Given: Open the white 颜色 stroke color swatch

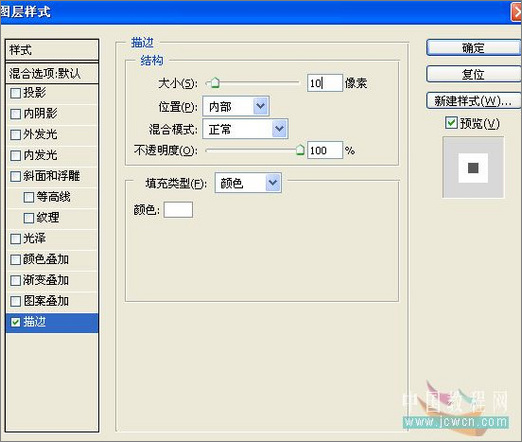Looking at the screenshot, I should coord(178,210).
